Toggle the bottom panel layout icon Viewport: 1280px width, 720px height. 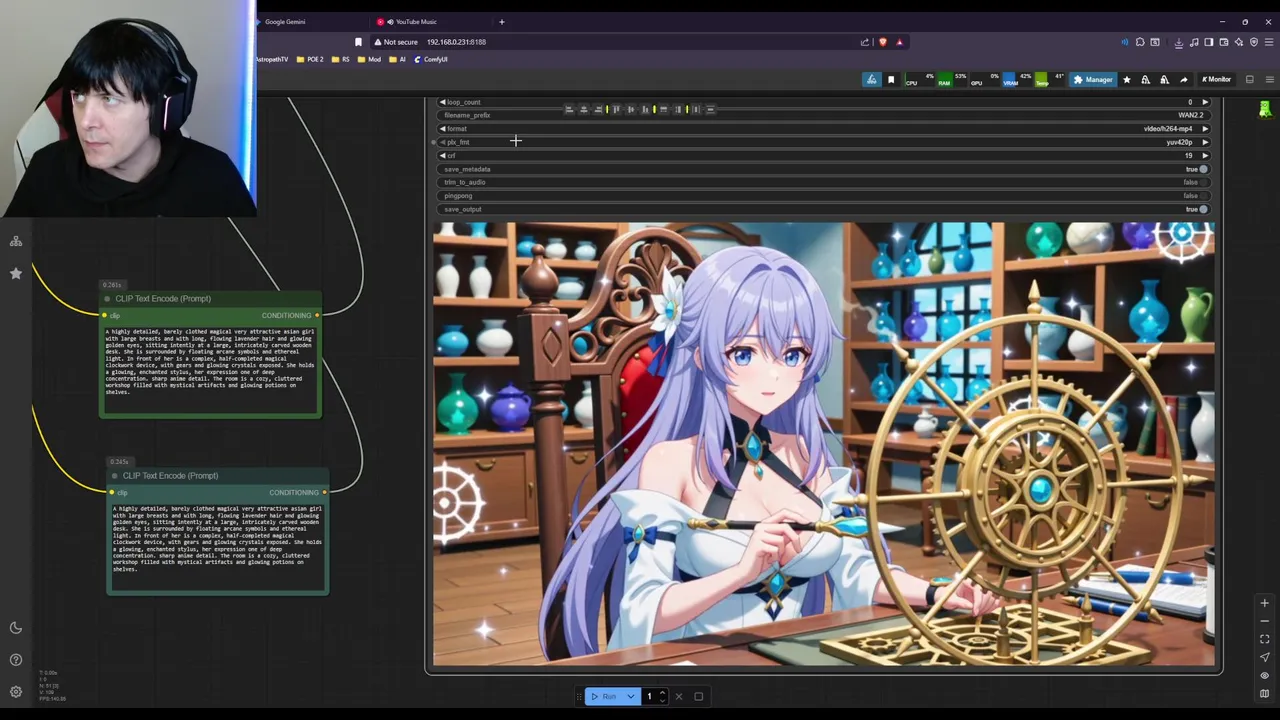click(x=1249, y=80)
